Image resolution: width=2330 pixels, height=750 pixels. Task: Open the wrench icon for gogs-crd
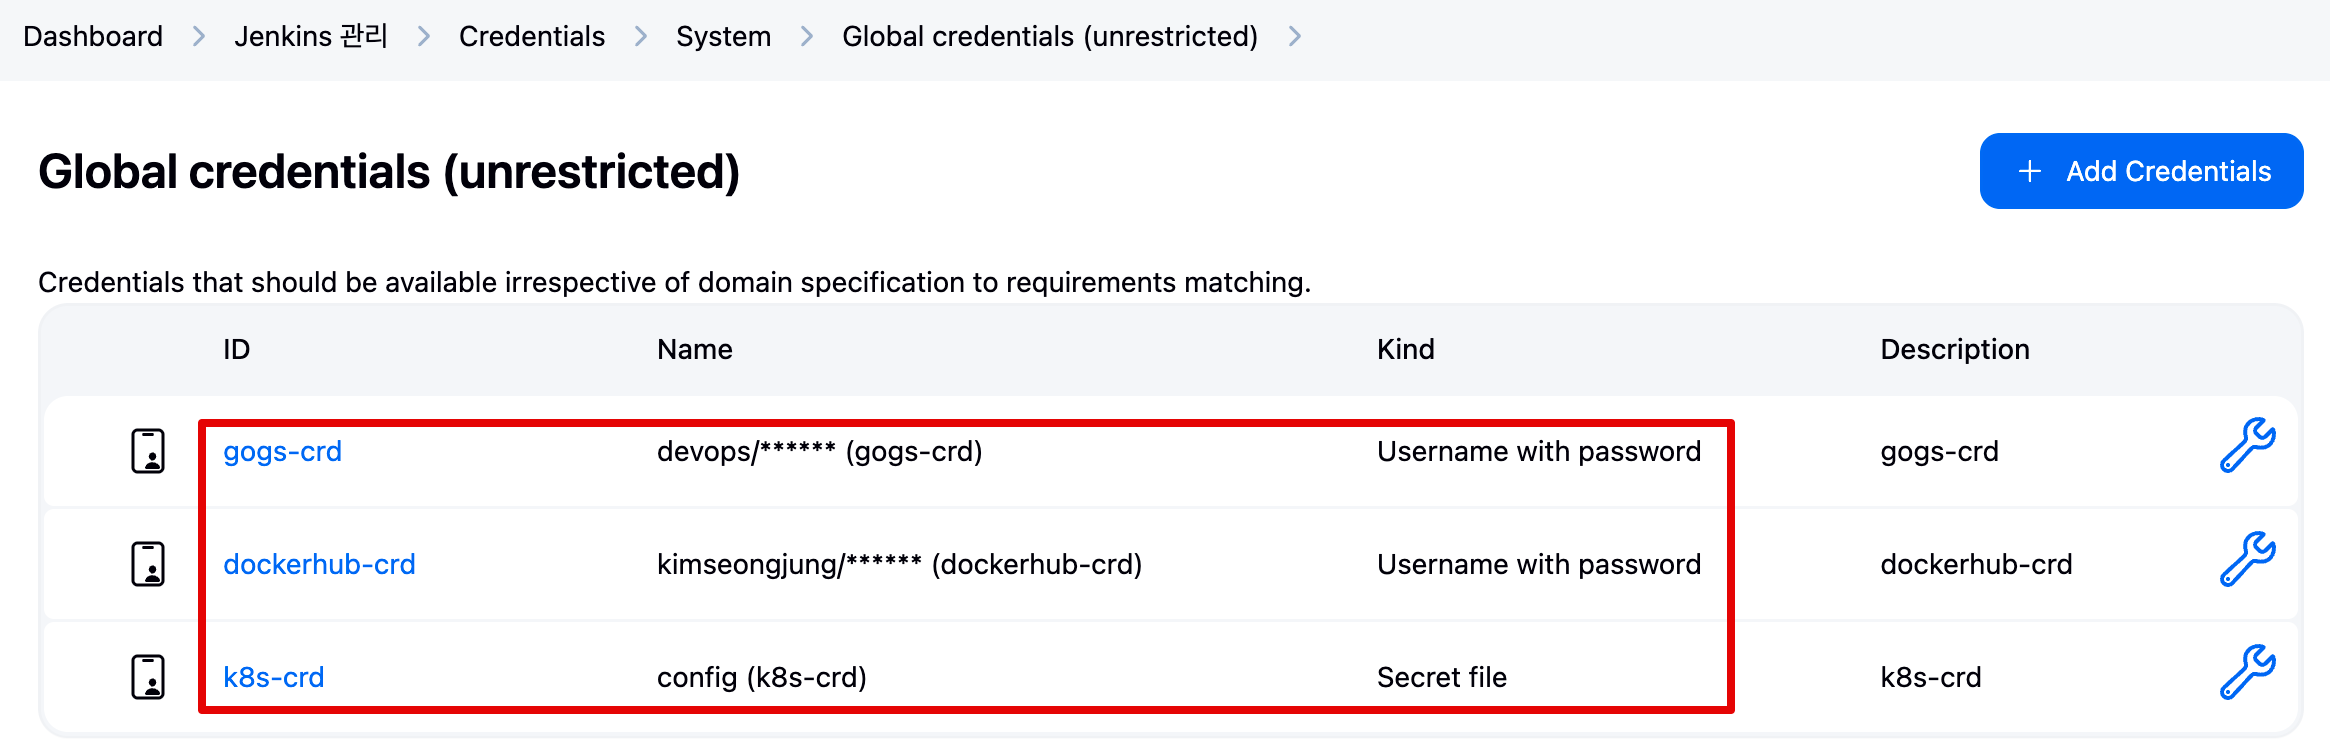point(2247,446)
